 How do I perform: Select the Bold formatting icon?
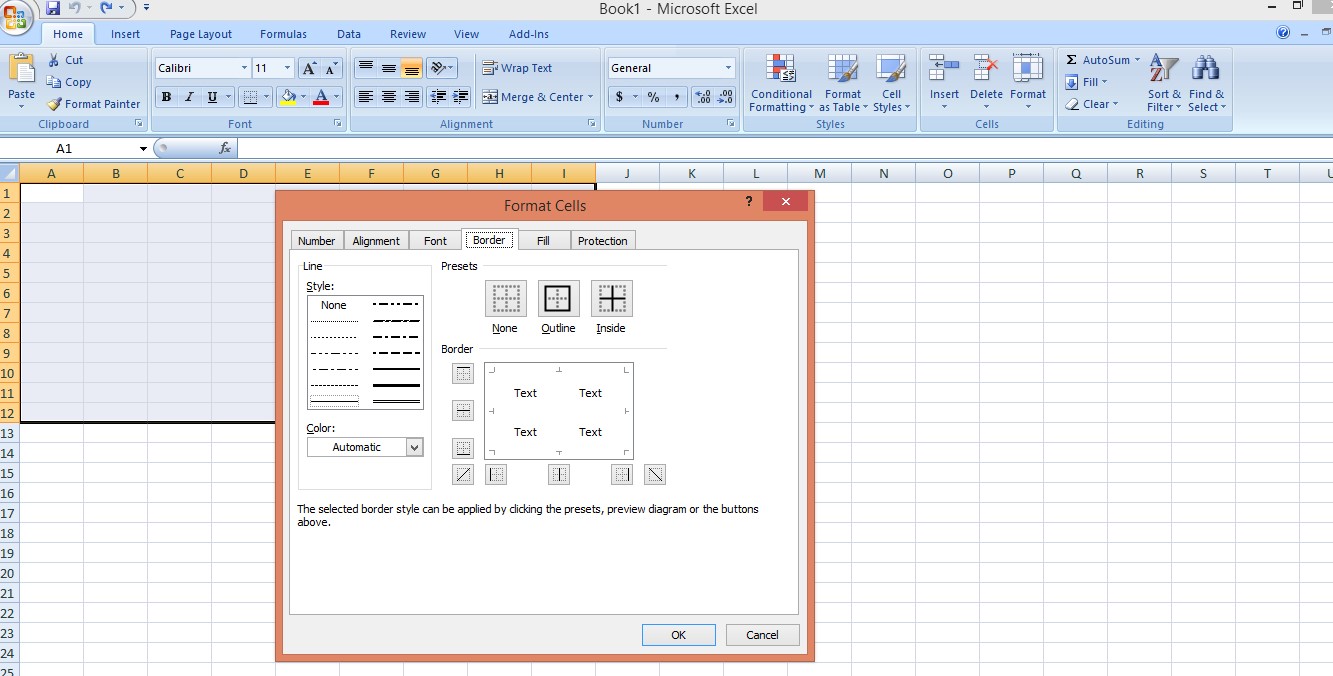[166, 97]
